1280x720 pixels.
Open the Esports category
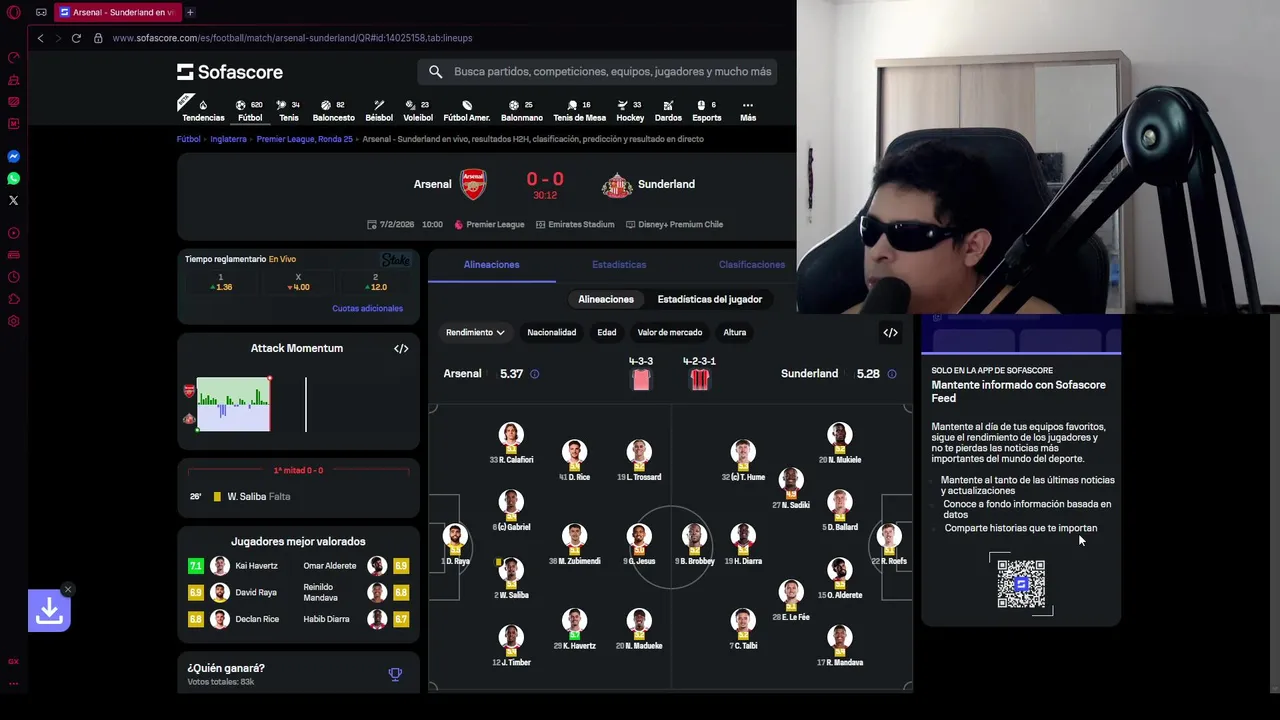tap(706, 110)
